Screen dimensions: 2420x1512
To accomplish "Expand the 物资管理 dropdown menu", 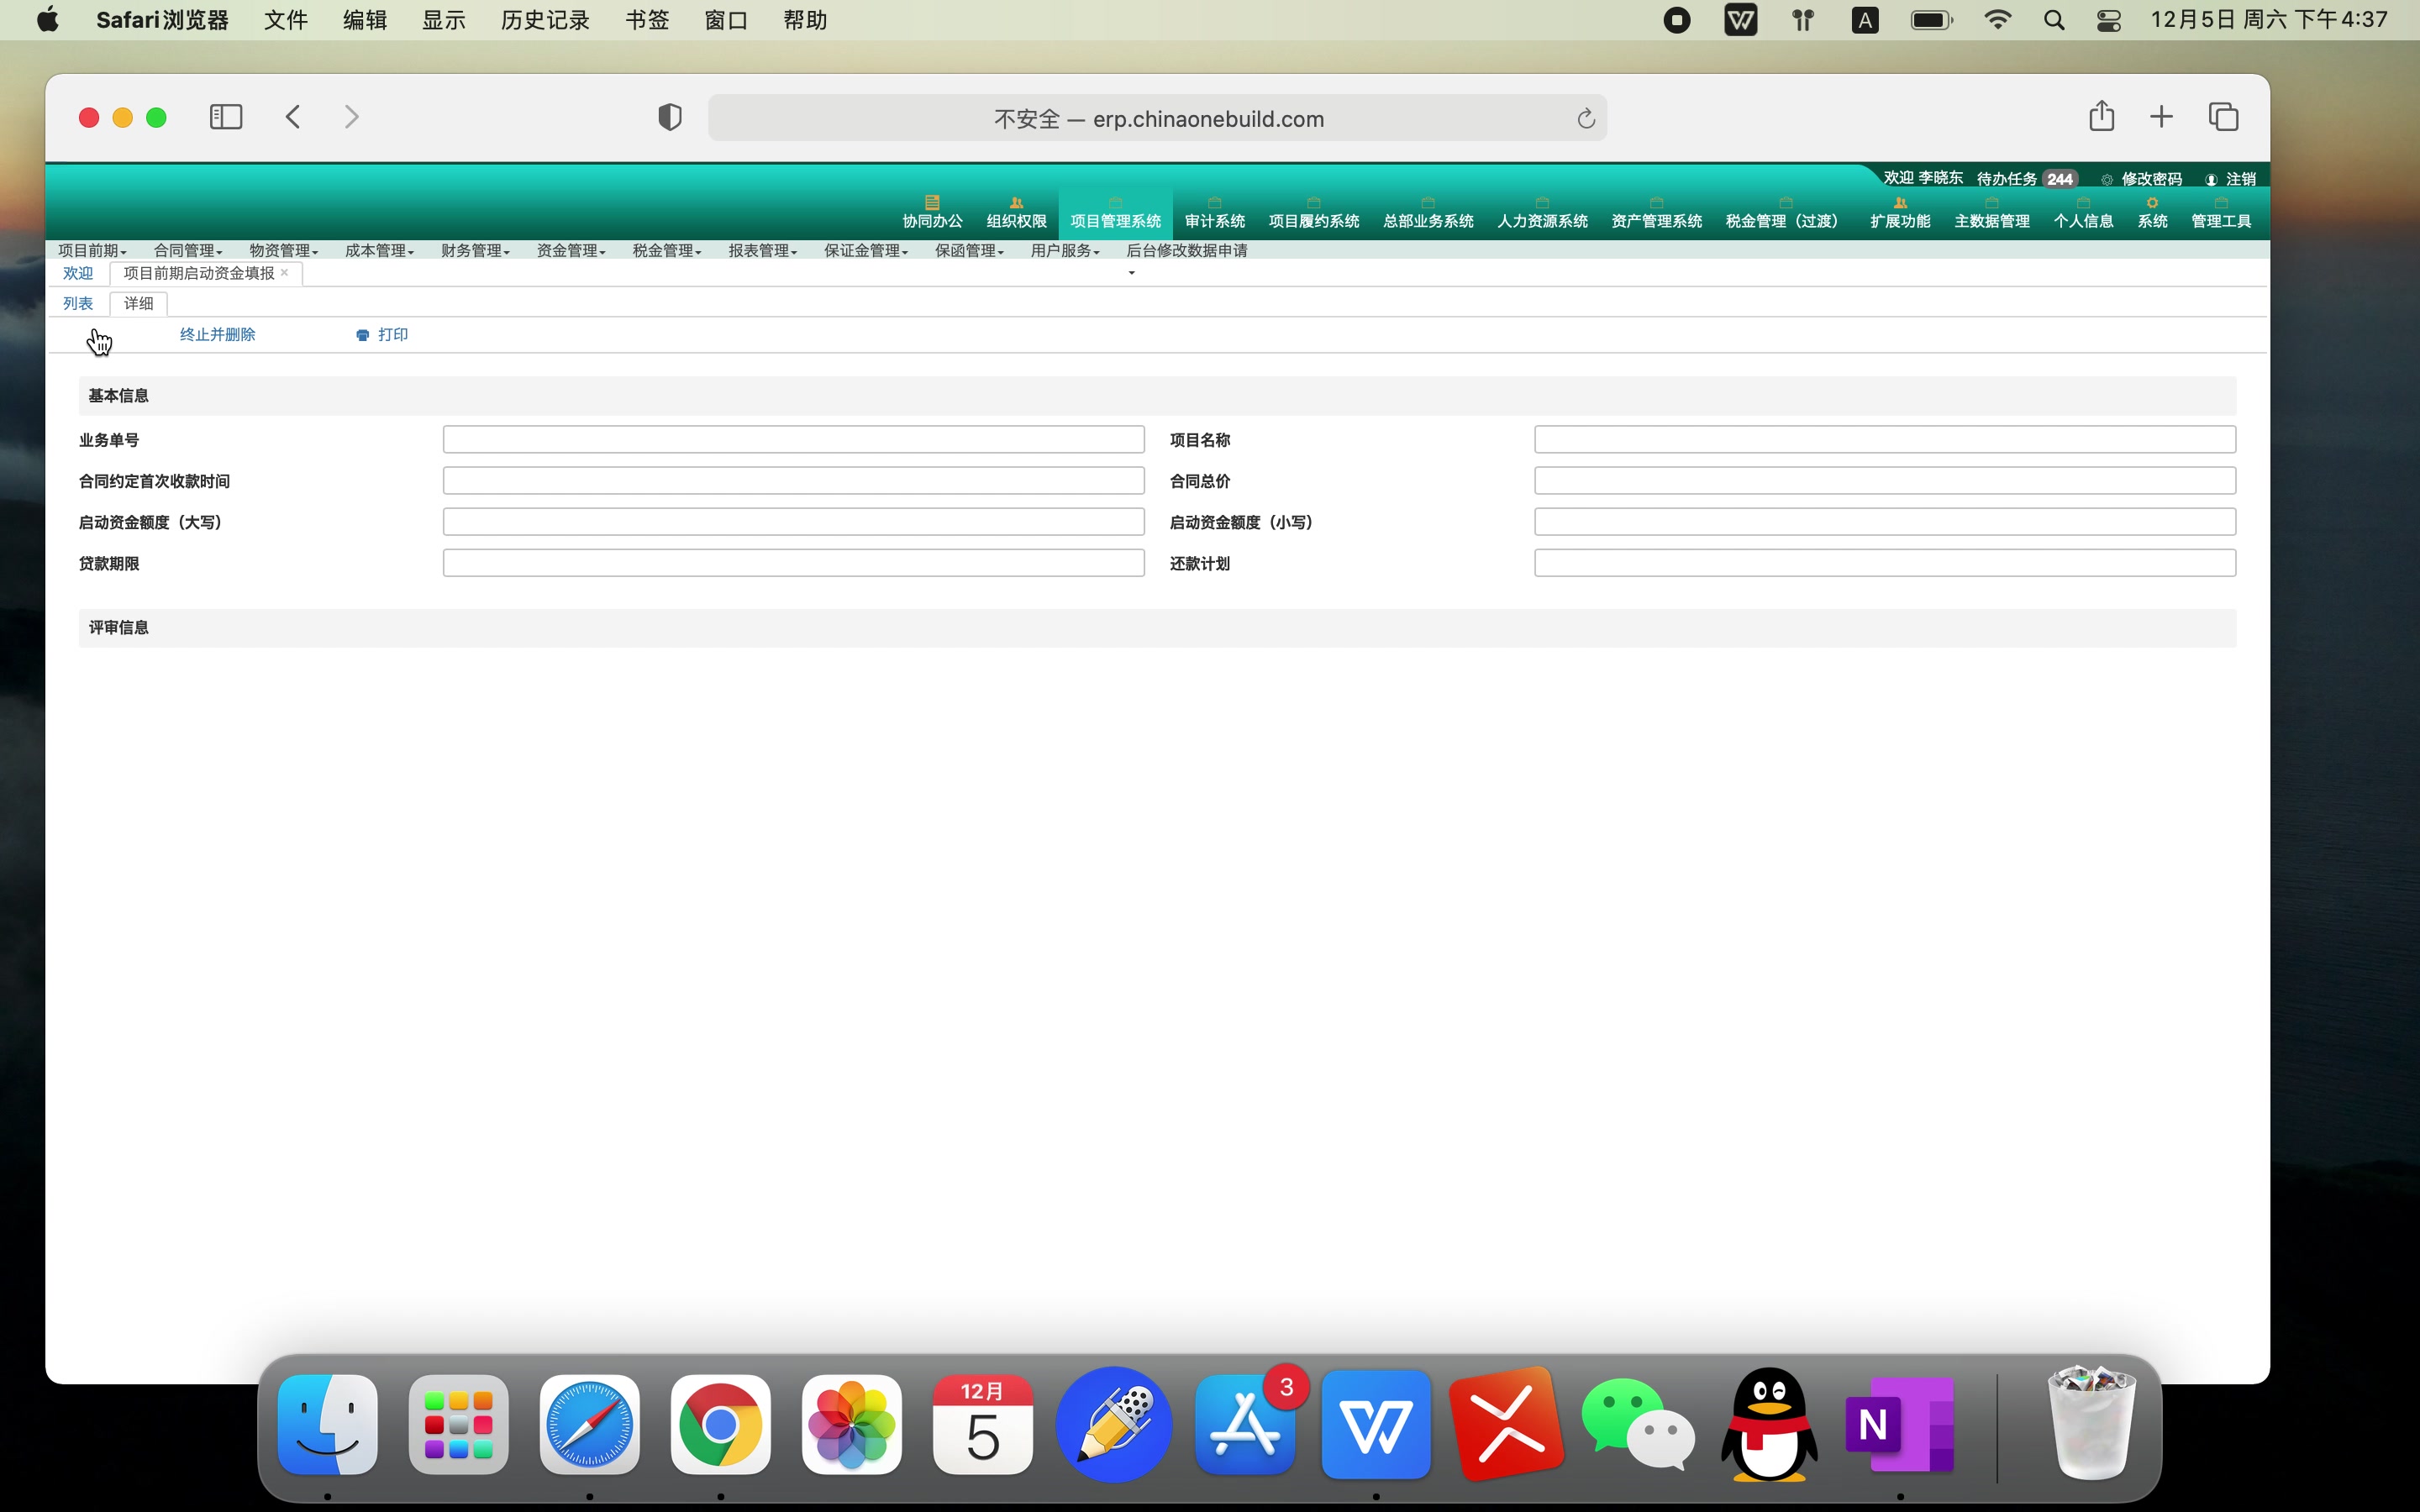I will (284, 250).
